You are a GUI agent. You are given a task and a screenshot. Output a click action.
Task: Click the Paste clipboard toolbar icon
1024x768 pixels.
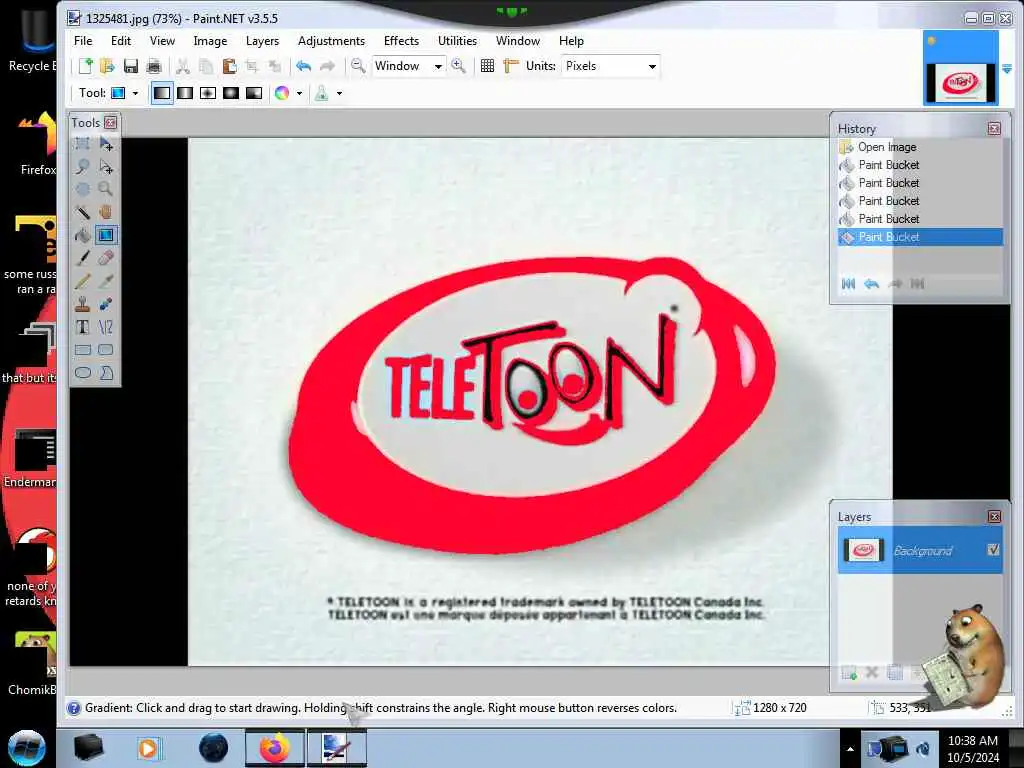coord(229,66)
